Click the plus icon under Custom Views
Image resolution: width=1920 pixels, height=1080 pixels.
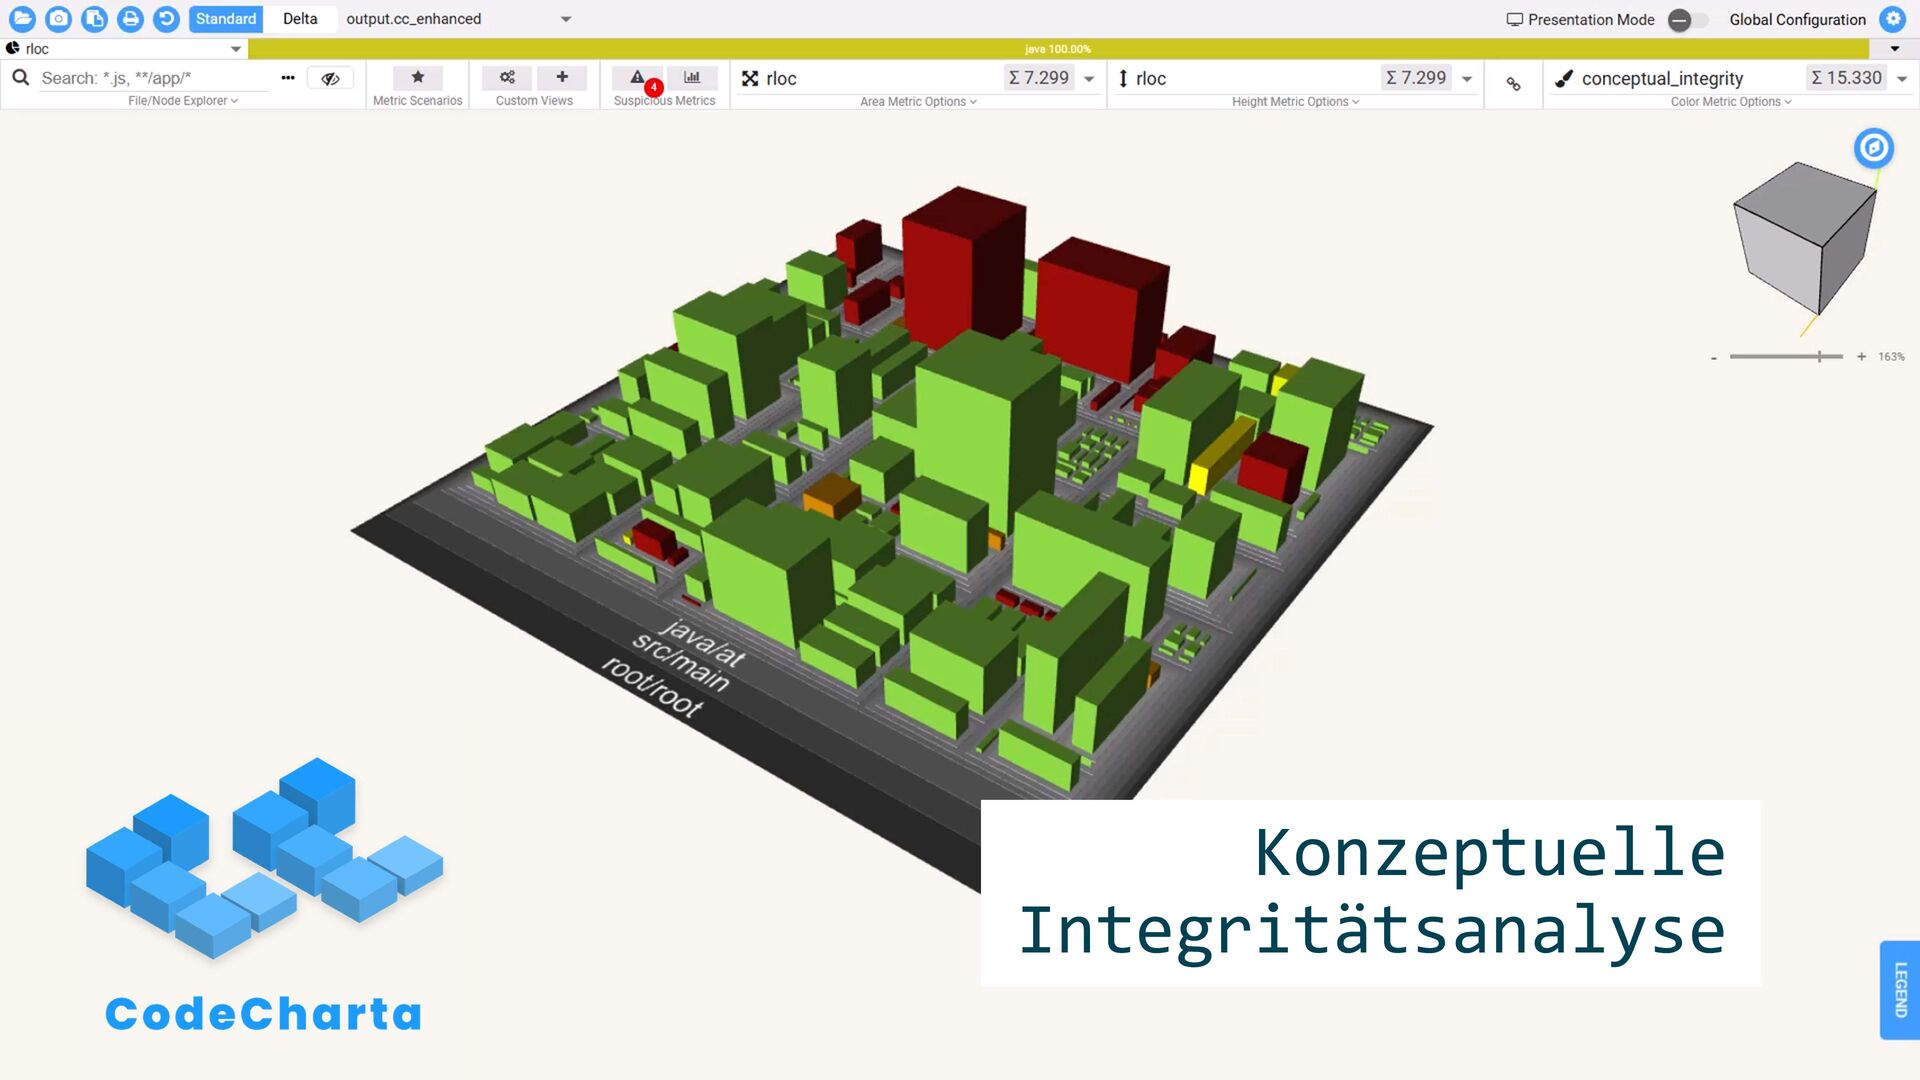562,78
